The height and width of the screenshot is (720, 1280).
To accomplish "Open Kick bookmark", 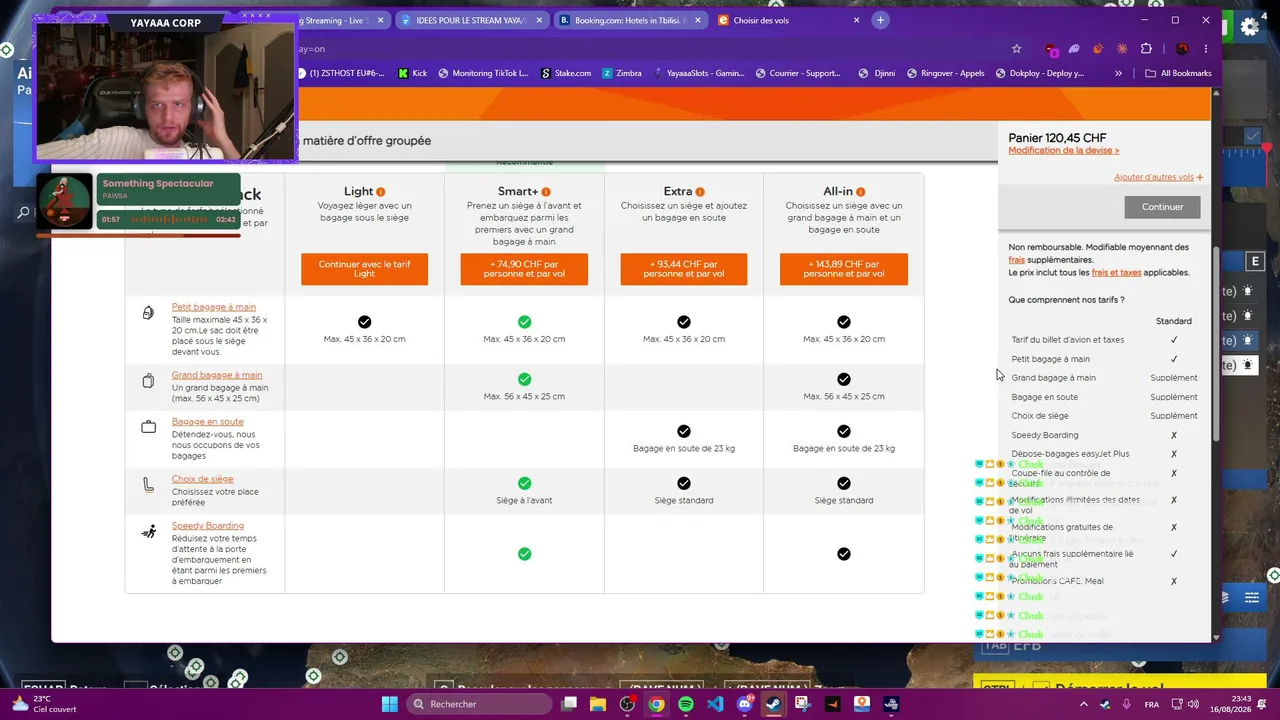I will click(x=412, y=73).
